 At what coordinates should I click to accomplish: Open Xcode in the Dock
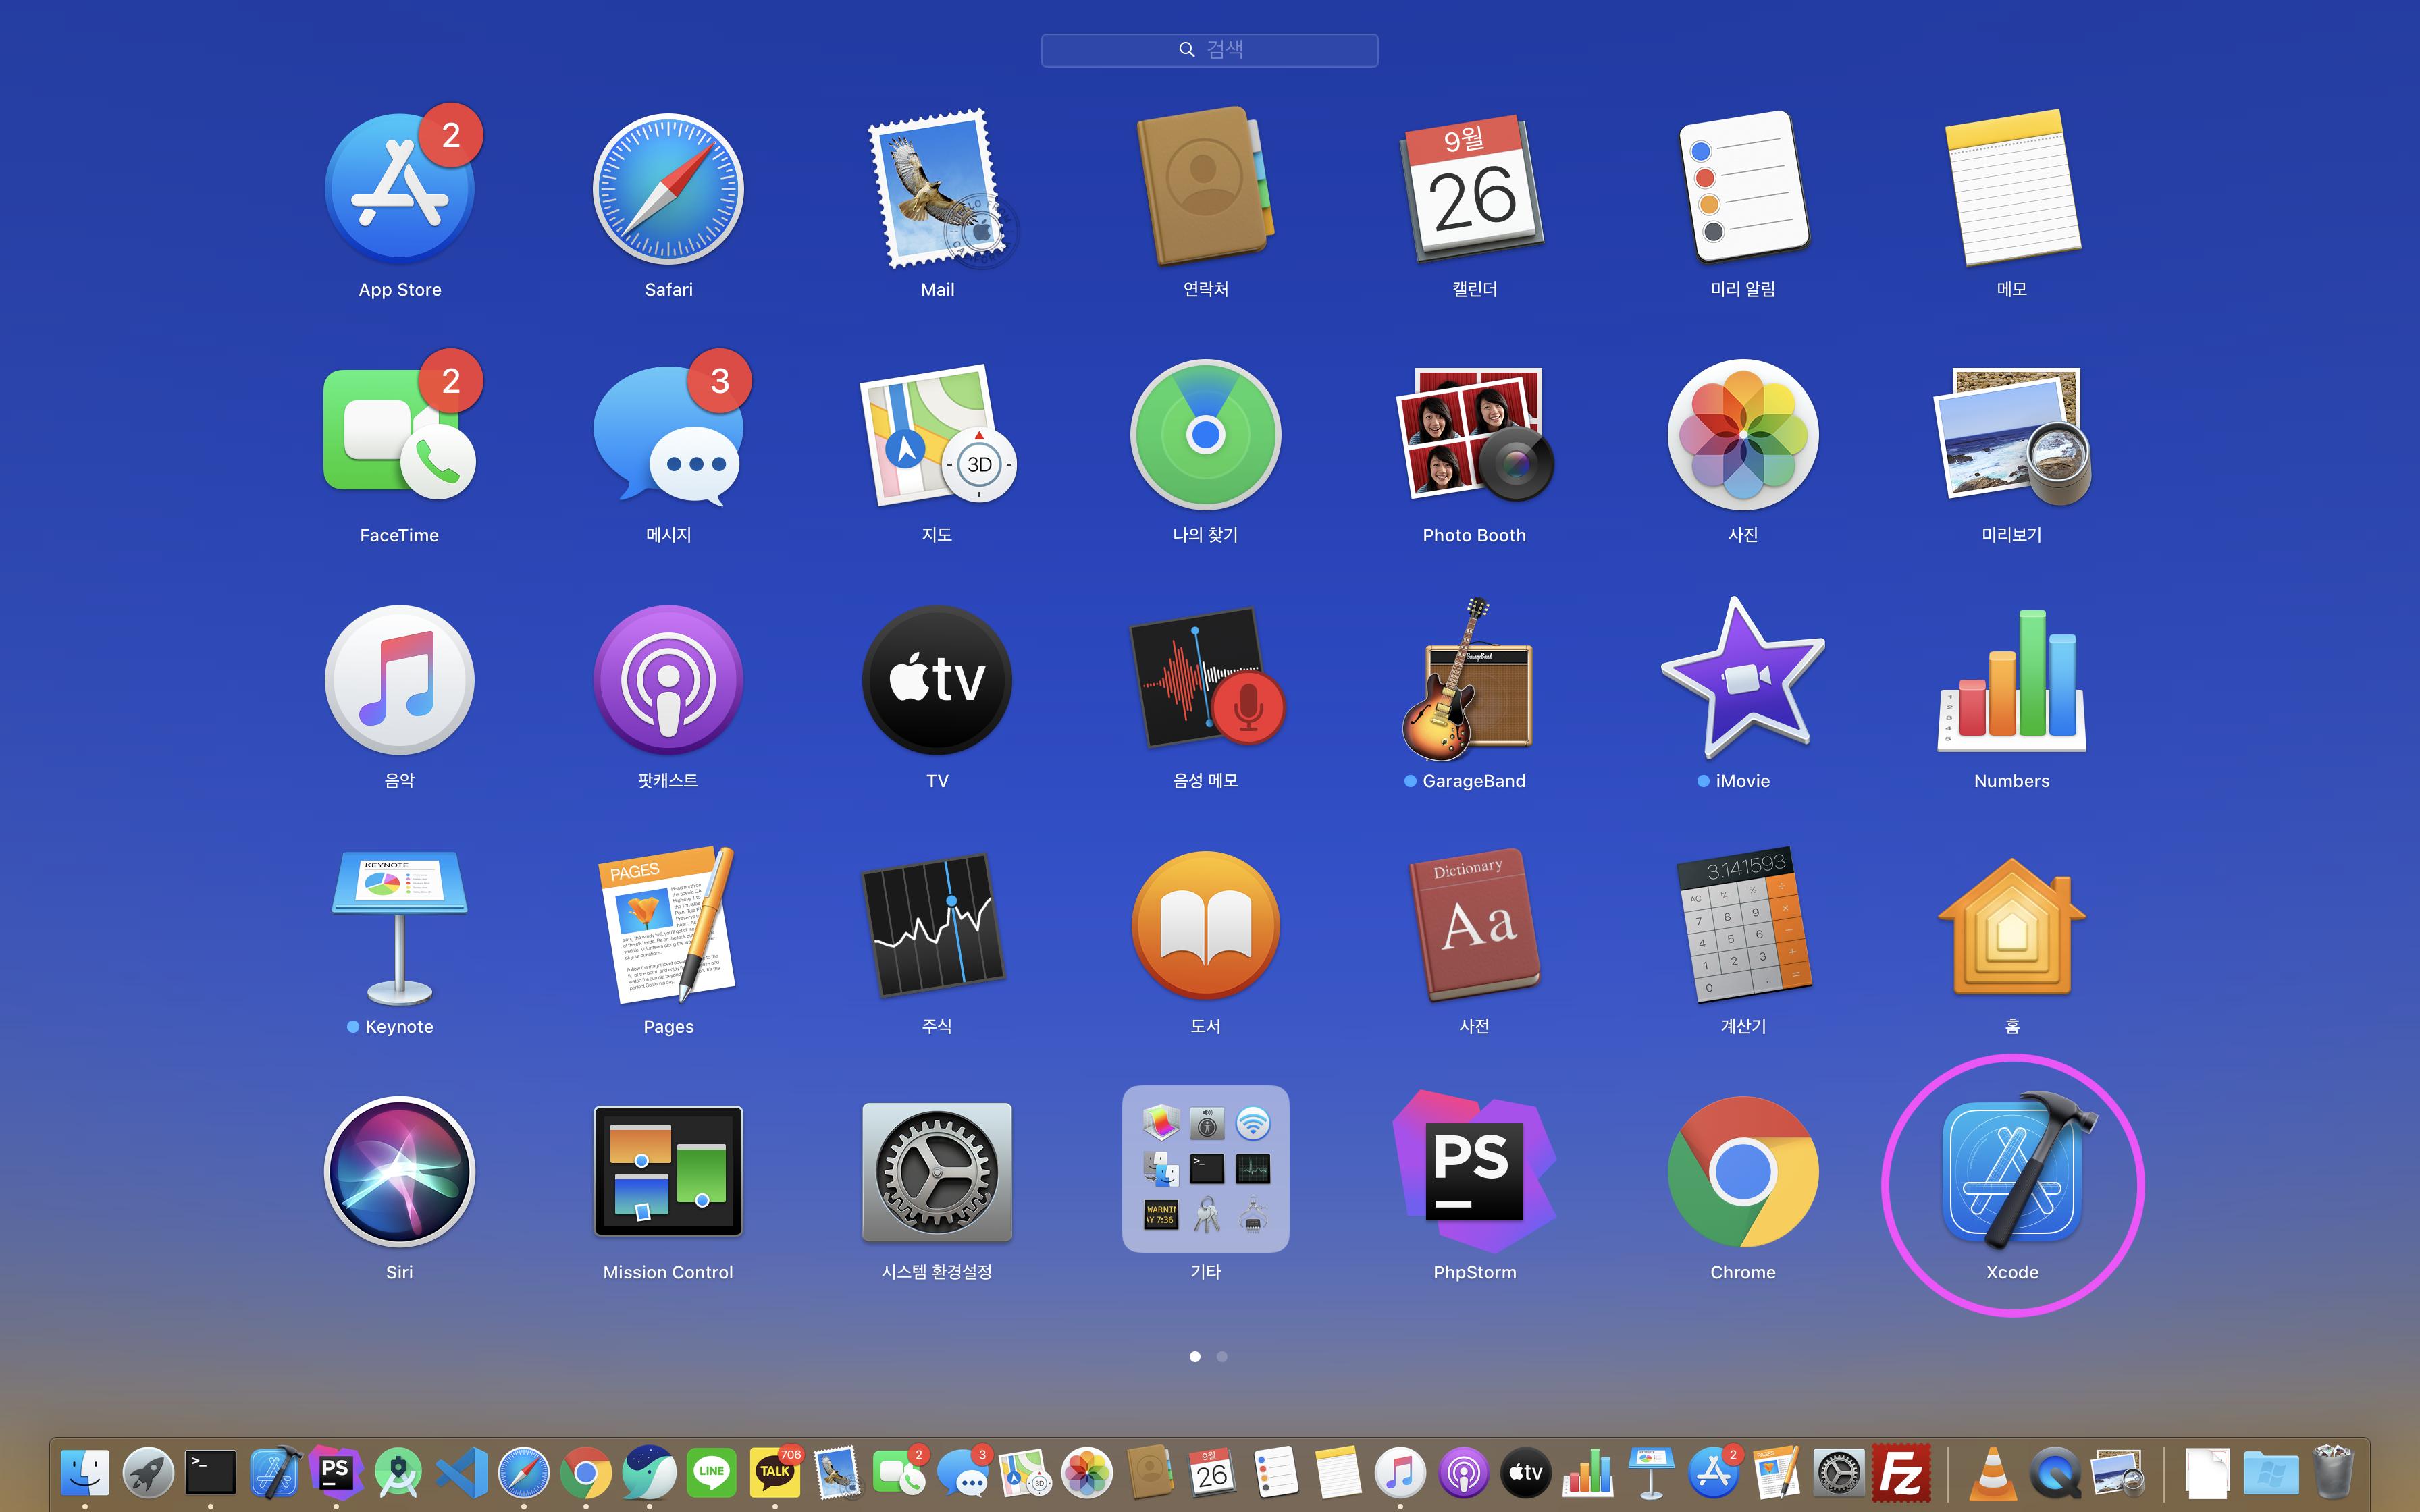[274, 1472]
